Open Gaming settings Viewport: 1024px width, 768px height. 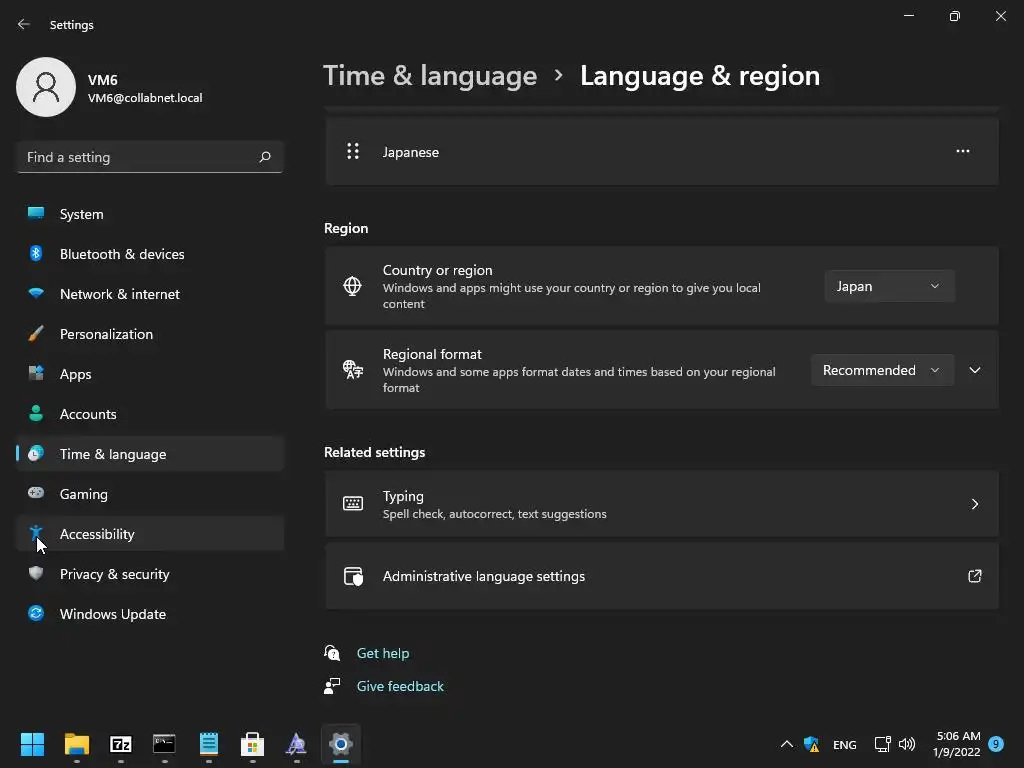pos(150,494)
